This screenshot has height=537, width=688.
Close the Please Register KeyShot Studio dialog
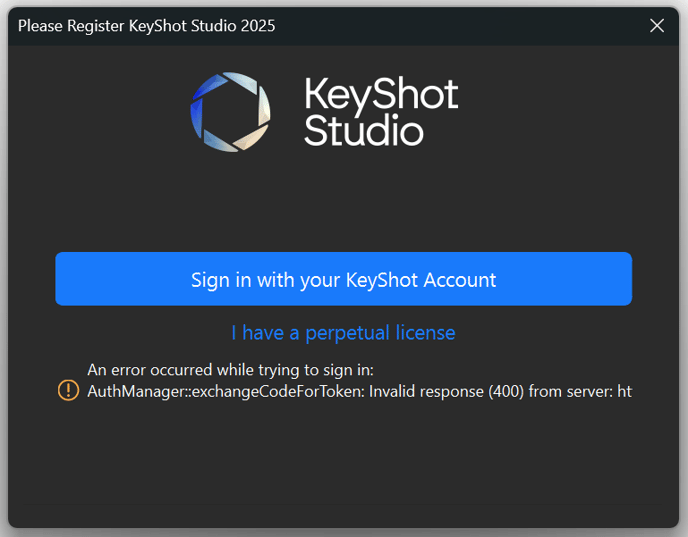coord(657,25)
